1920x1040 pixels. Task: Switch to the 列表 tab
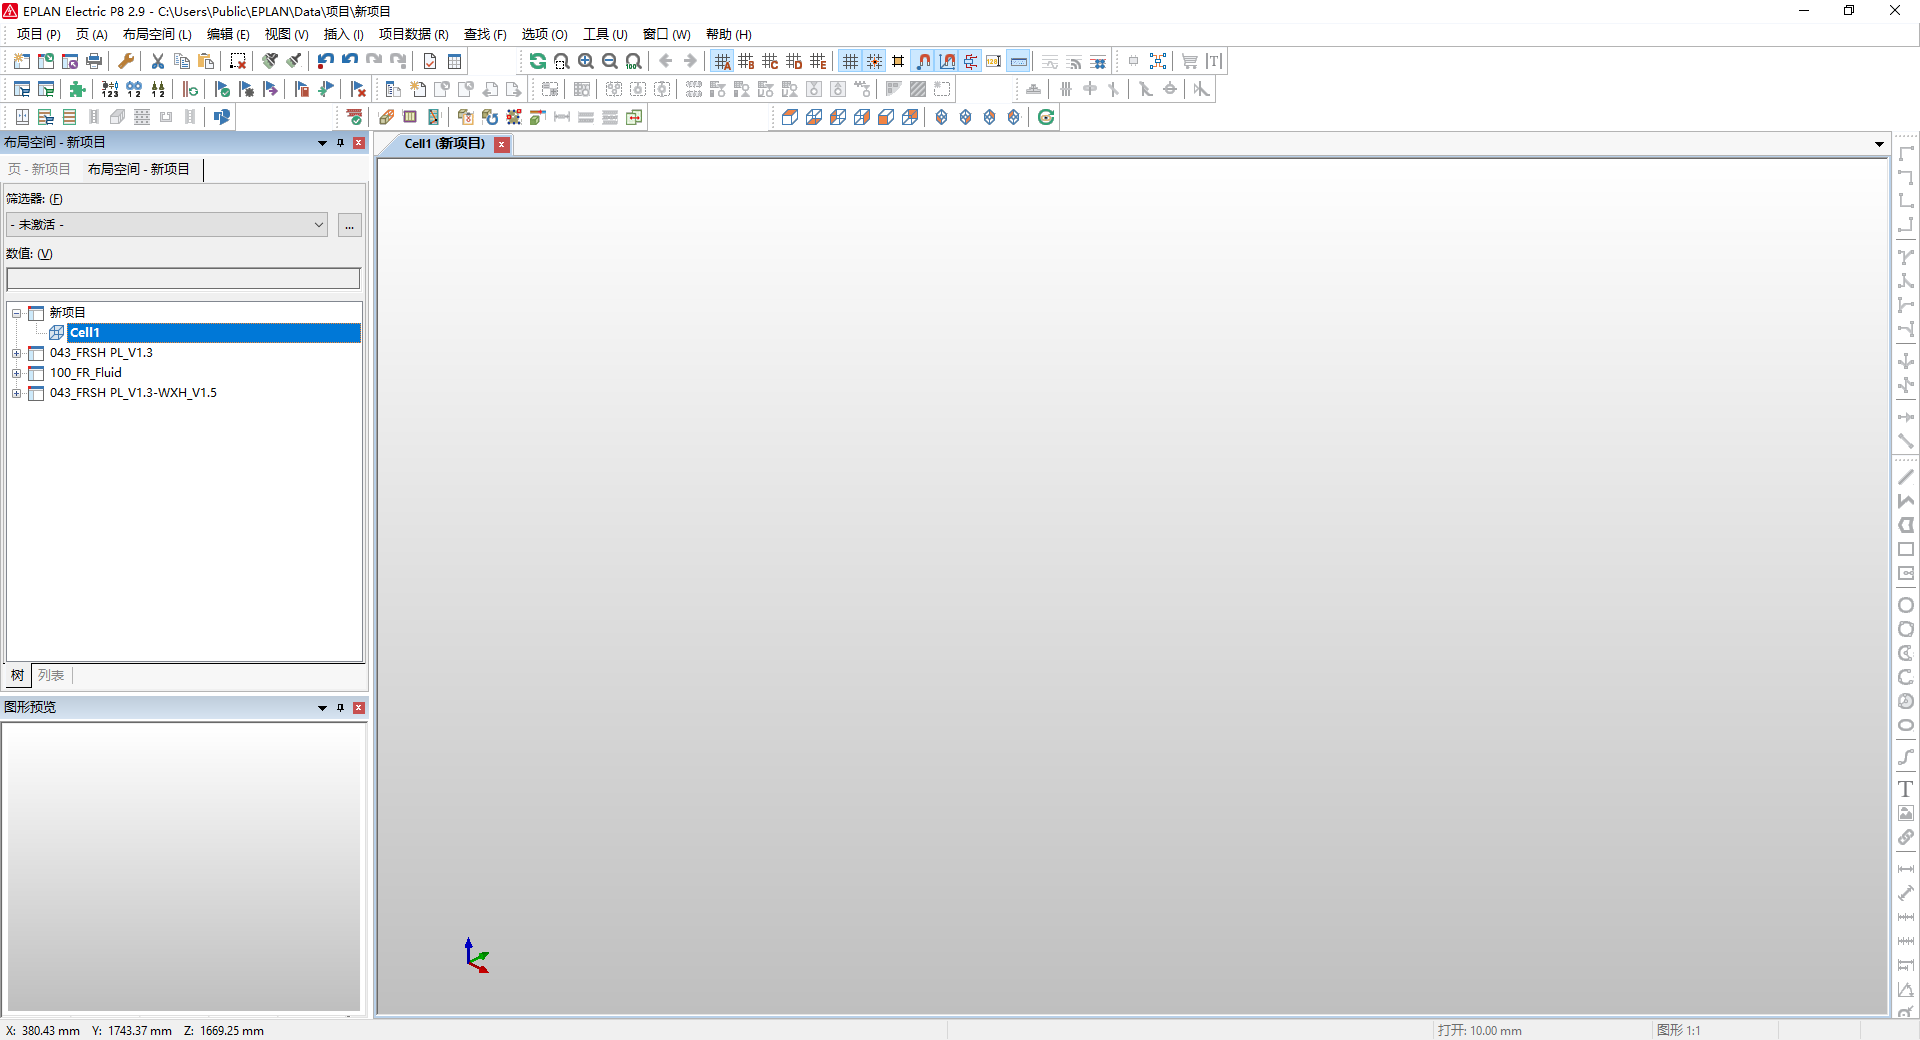click(51, 676)
